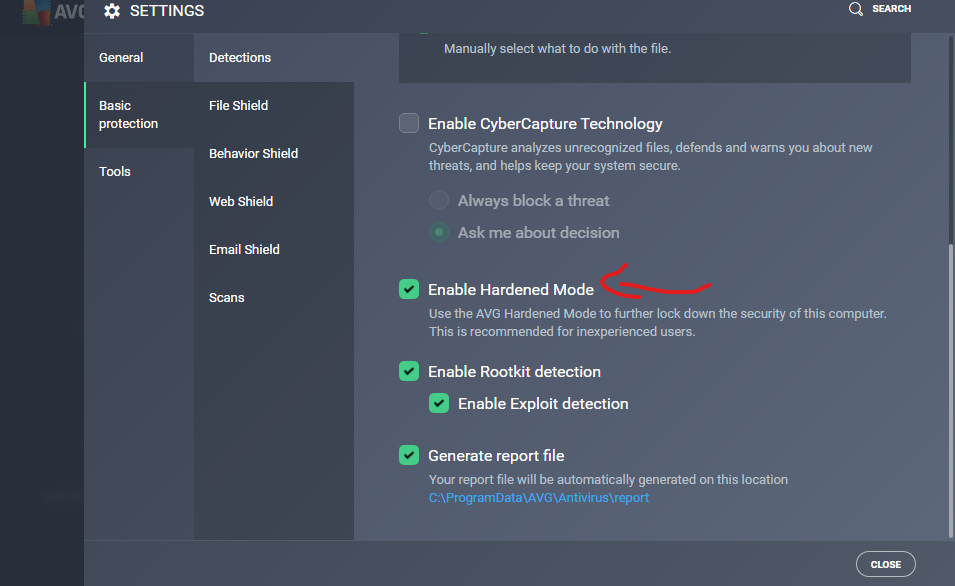Click the 'Generate report file' label
Viewport: 955px width, 586px height.
coord(496,456)
